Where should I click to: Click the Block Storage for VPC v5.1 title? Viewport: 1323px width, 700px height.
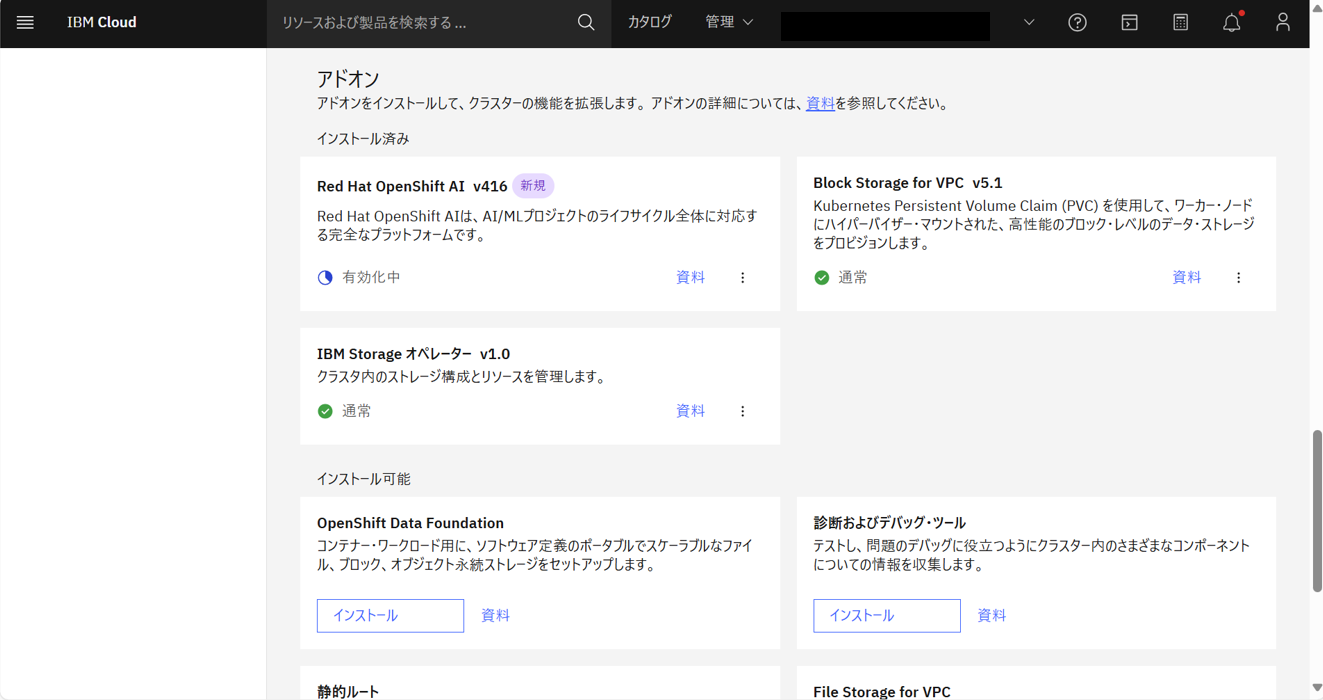point(907,183)
